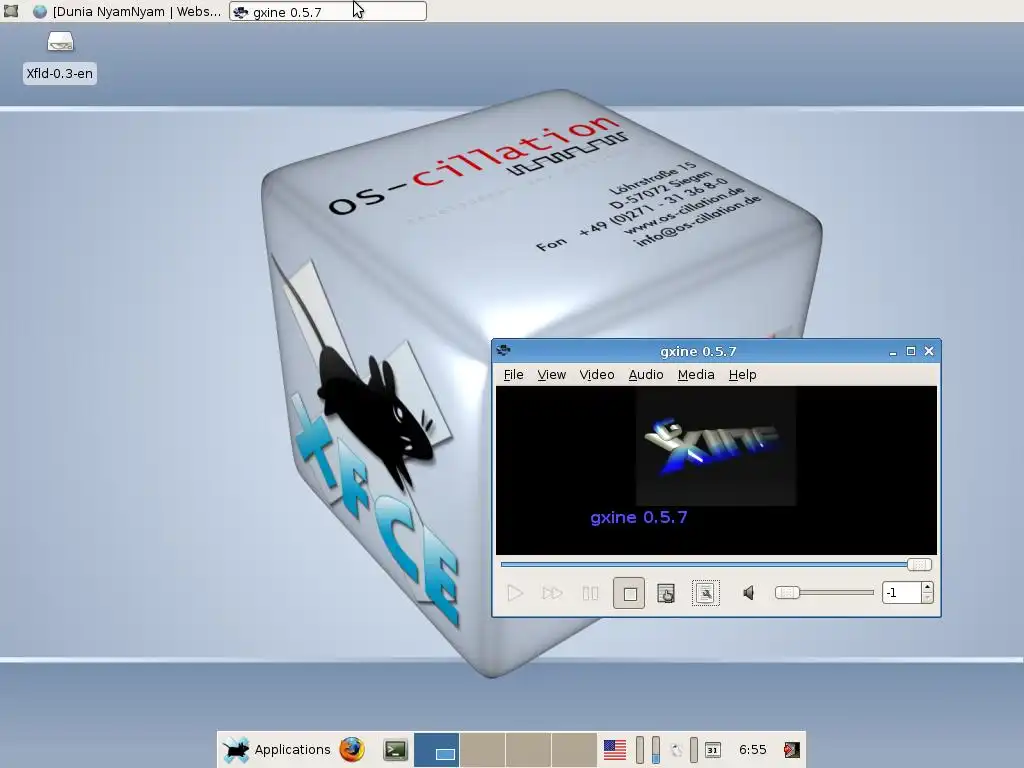
Task: Click the fast forward button in gxine
Action: click(552, 593)
